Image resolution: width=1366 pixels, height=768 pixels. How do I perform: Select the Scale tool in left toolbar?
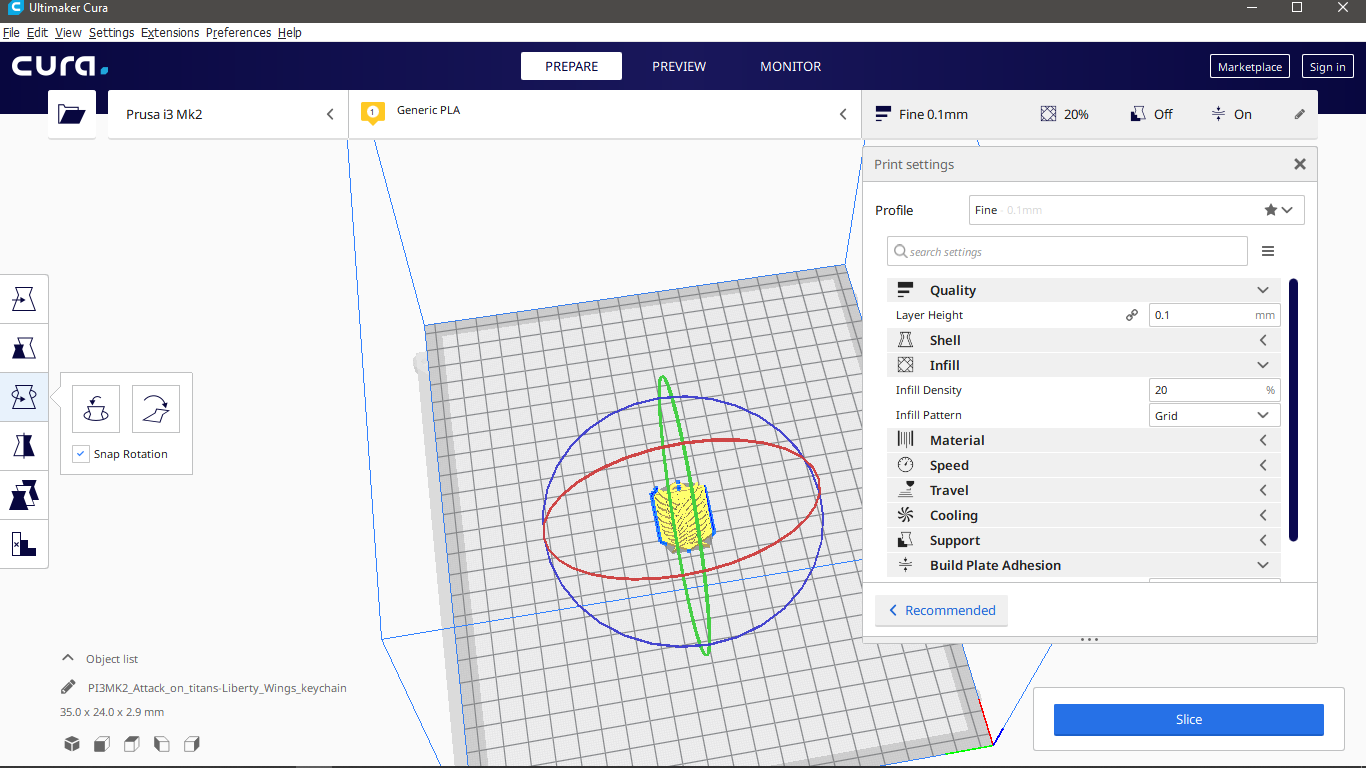tap(24, 347)
